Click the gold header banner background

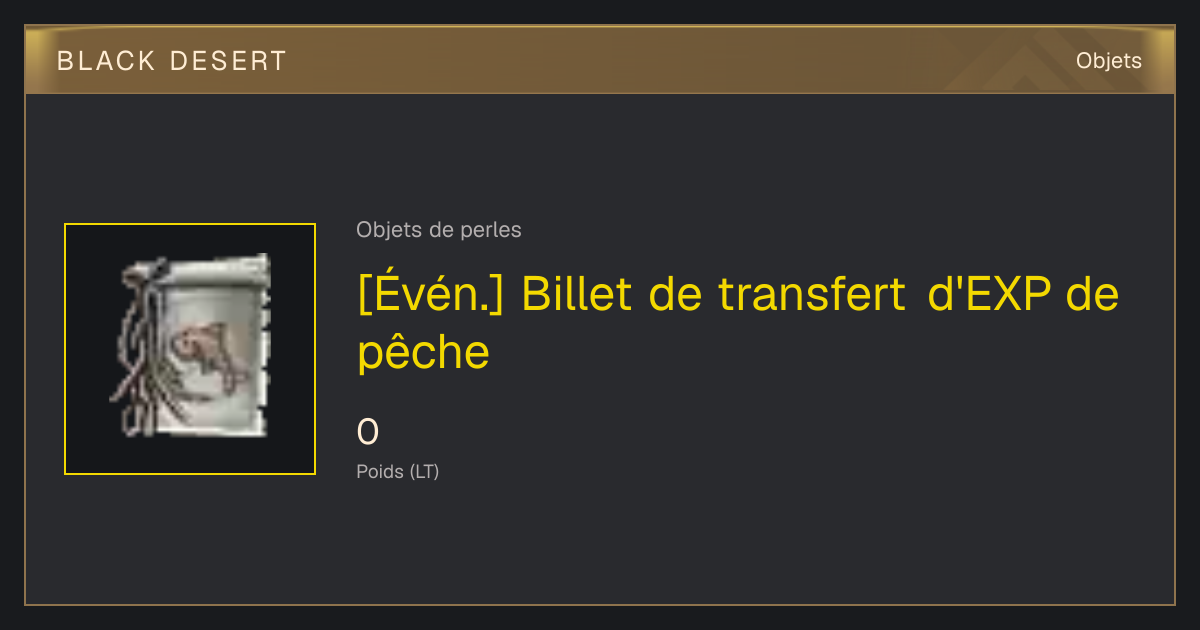point(600,61)
